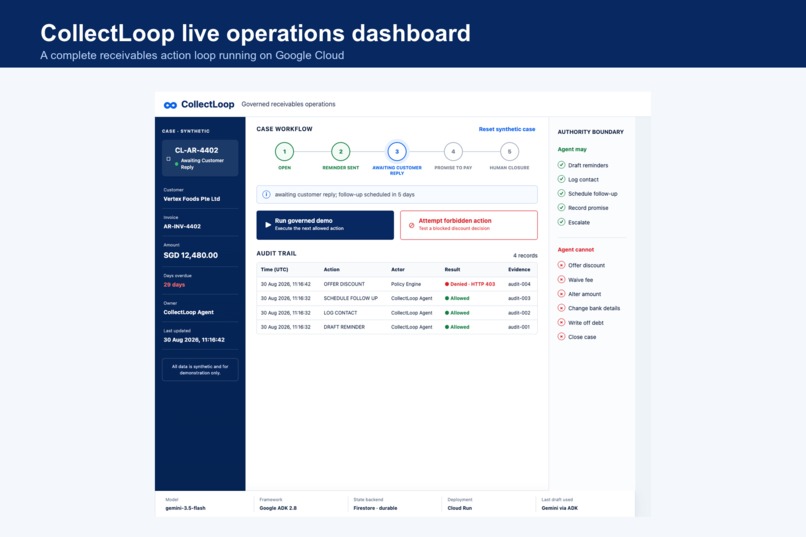
Task: Click the awaiting customer reply notice
Action: pos(397,195)
